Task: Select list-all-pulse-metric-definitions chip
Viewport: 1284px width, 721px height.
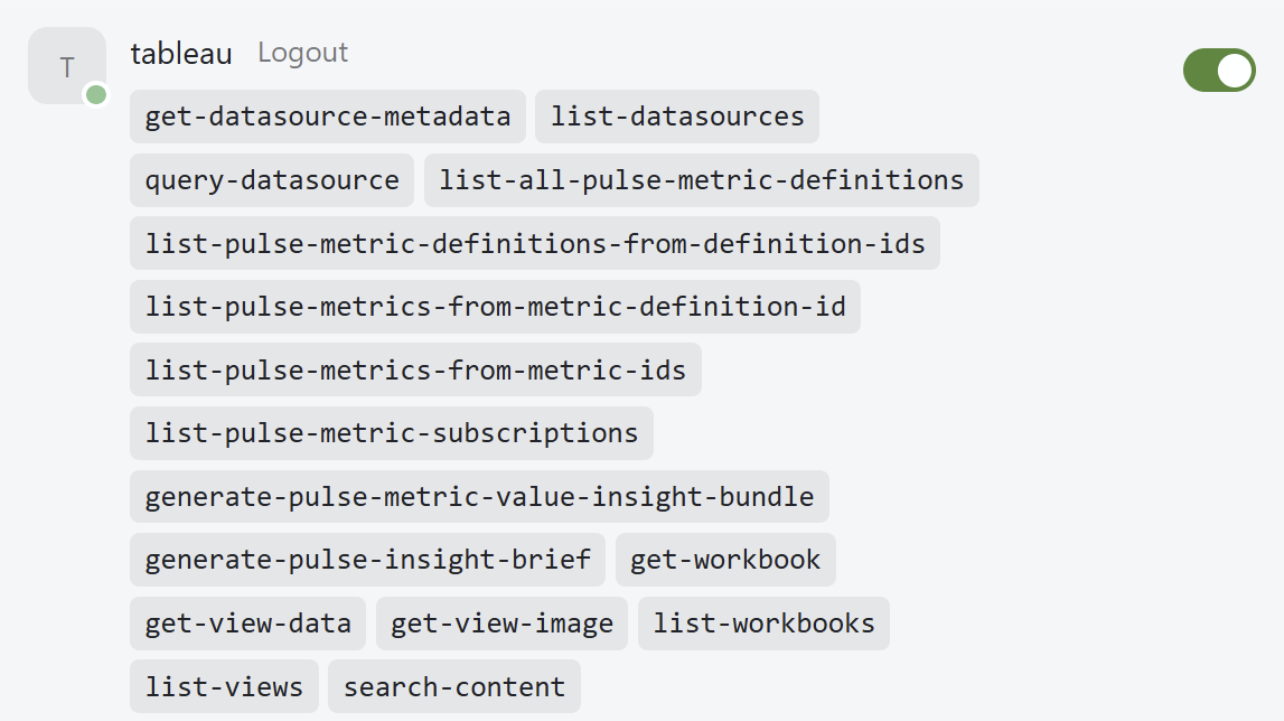Action: coord(701,180)
